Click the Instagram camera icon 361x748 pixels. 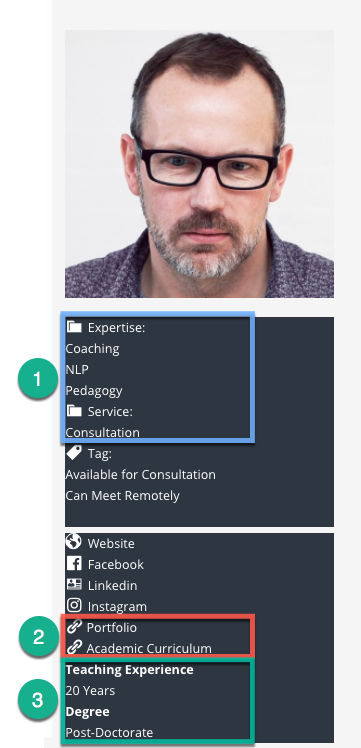(x=74, y=605)
